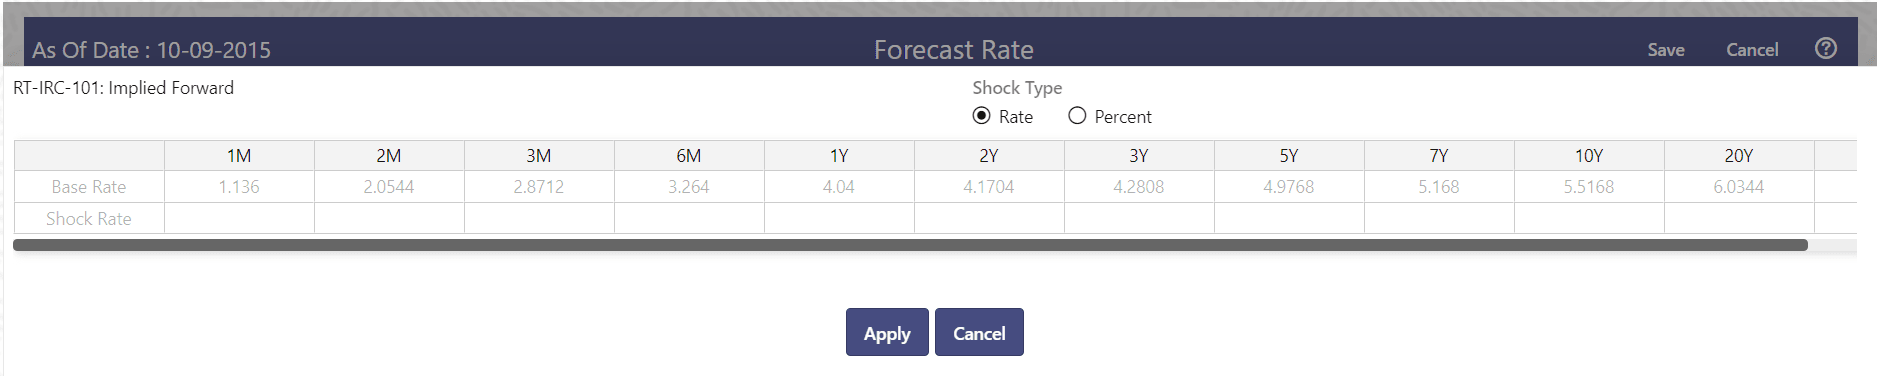Click the horizontal scrollbar below the table

coord(910,245)
